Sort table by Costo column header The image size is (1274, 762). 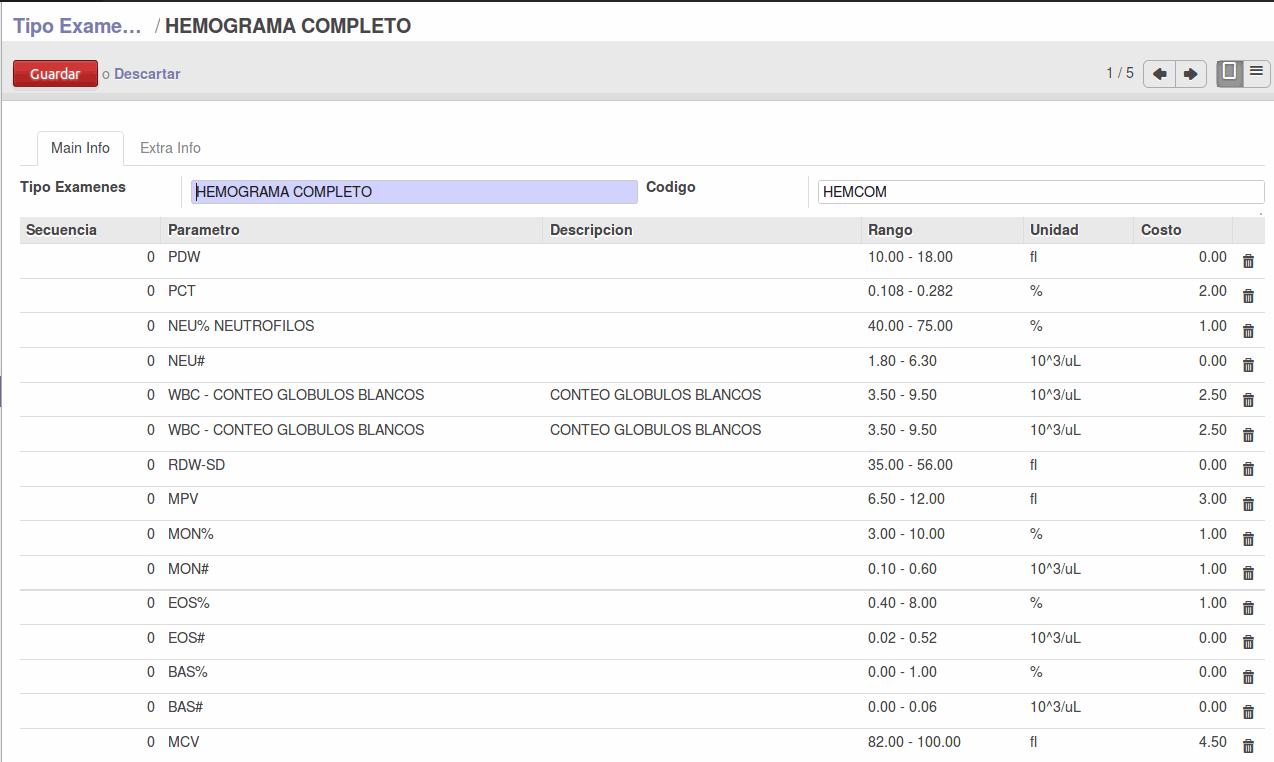(x=1161, y=230)
